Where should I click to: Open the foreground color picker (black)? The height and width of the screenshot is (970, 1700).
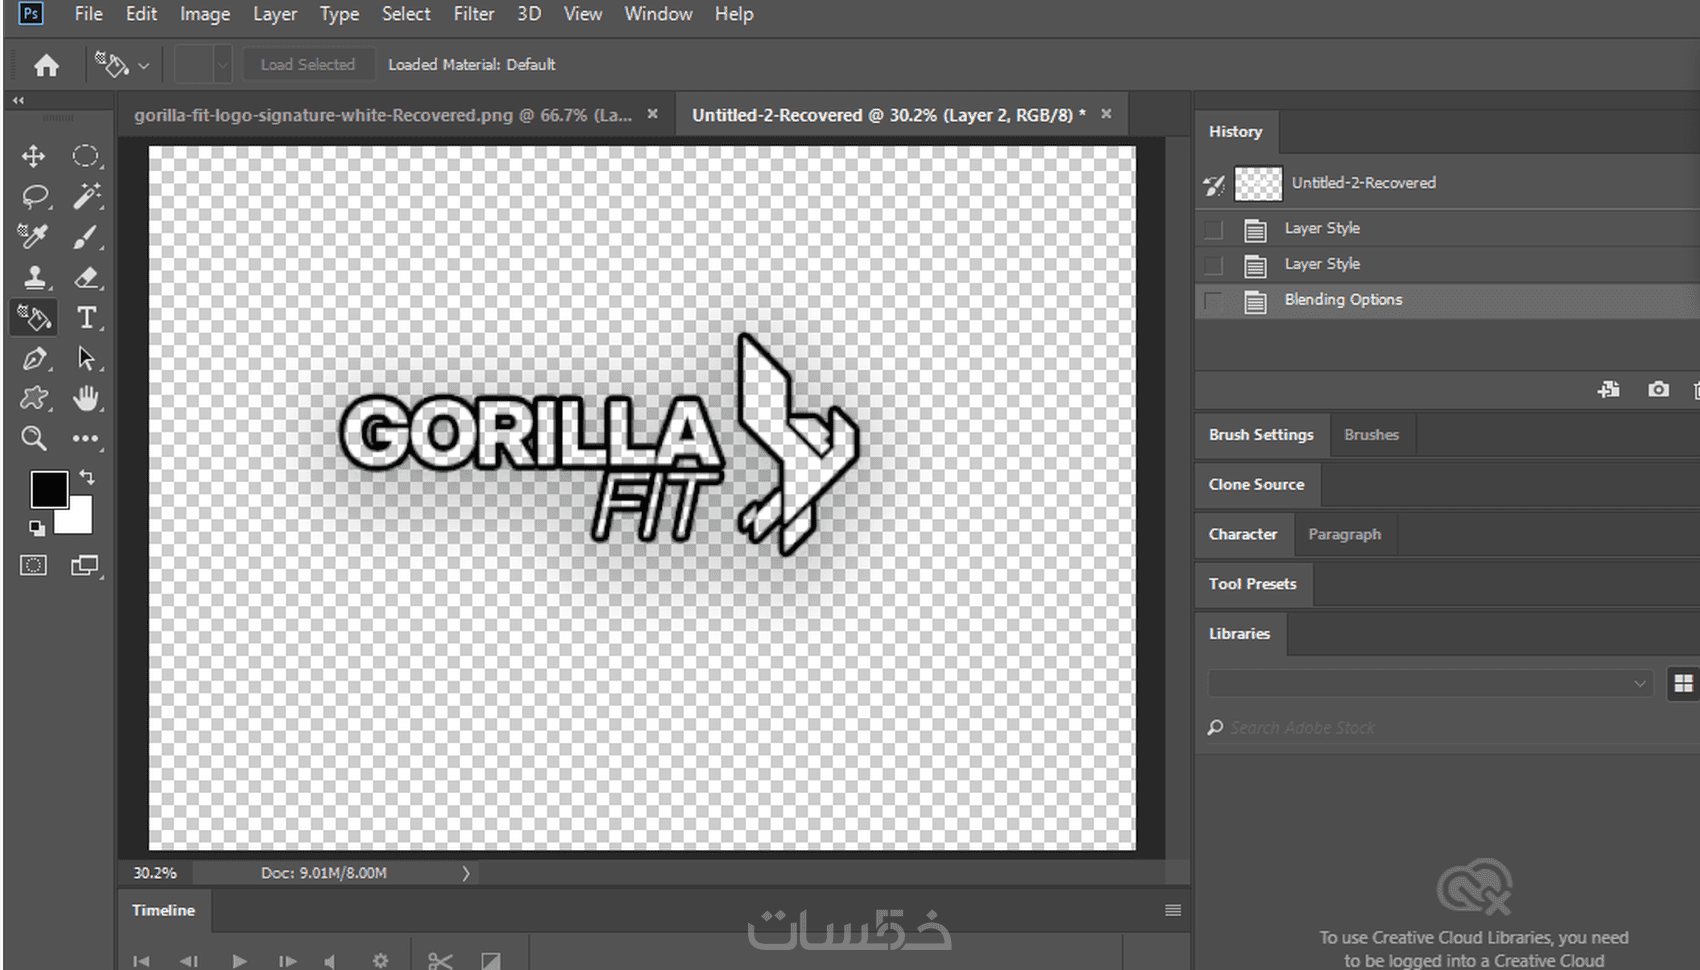coord(48,489)
